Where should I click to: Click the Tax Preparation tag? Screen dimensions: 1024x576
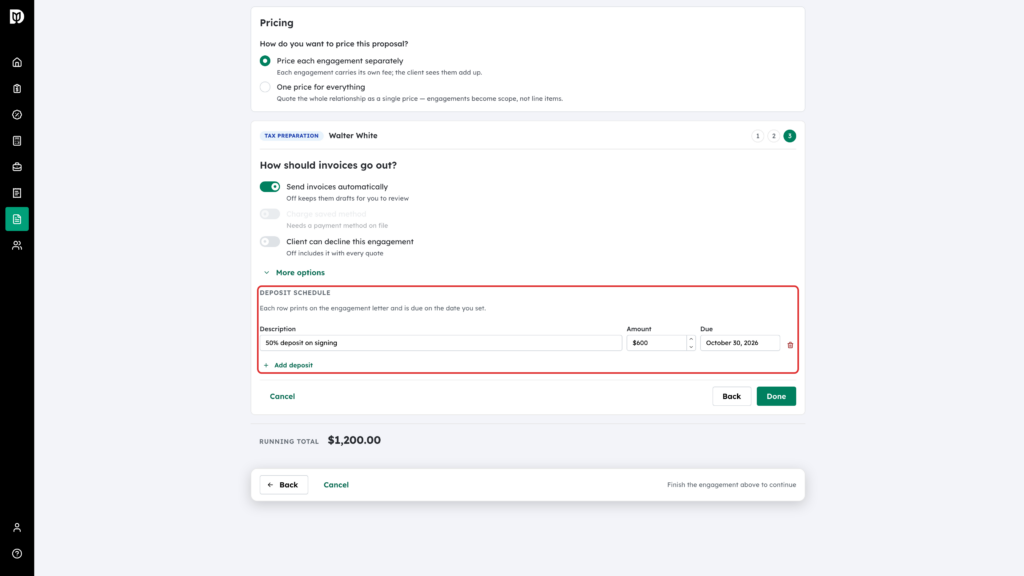pyautogui.click(x=291, y=136)
